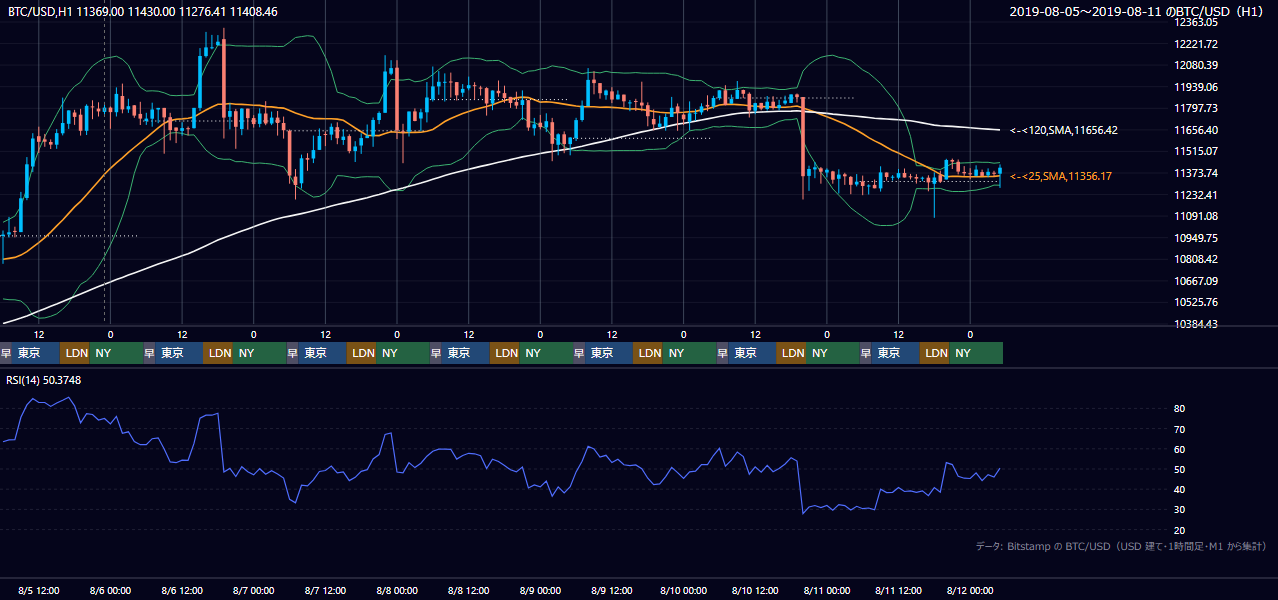Click the RSI axis level 40
Screen dimensions: 1278x600
[x=1180, y=490]
